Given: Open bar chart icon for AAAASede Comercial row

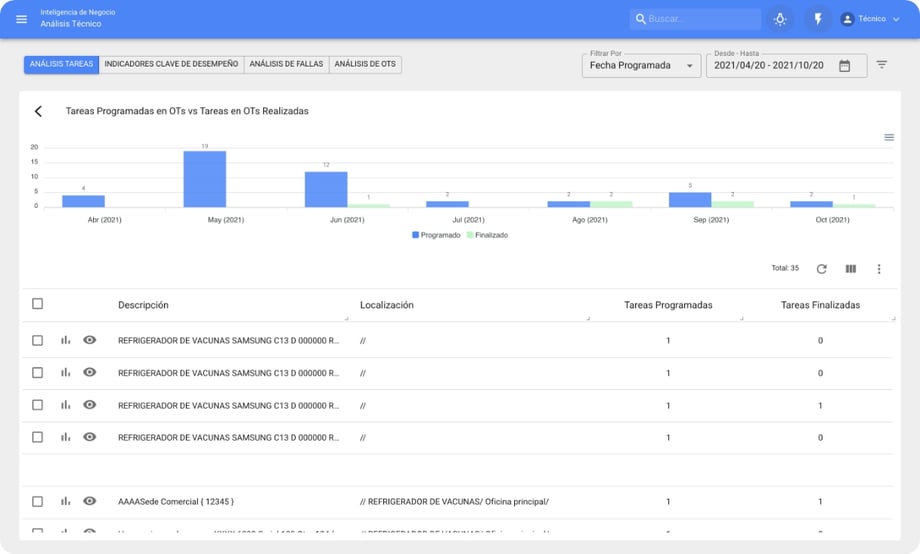Looking at the screenshot, I should click(x=65, y=501).
